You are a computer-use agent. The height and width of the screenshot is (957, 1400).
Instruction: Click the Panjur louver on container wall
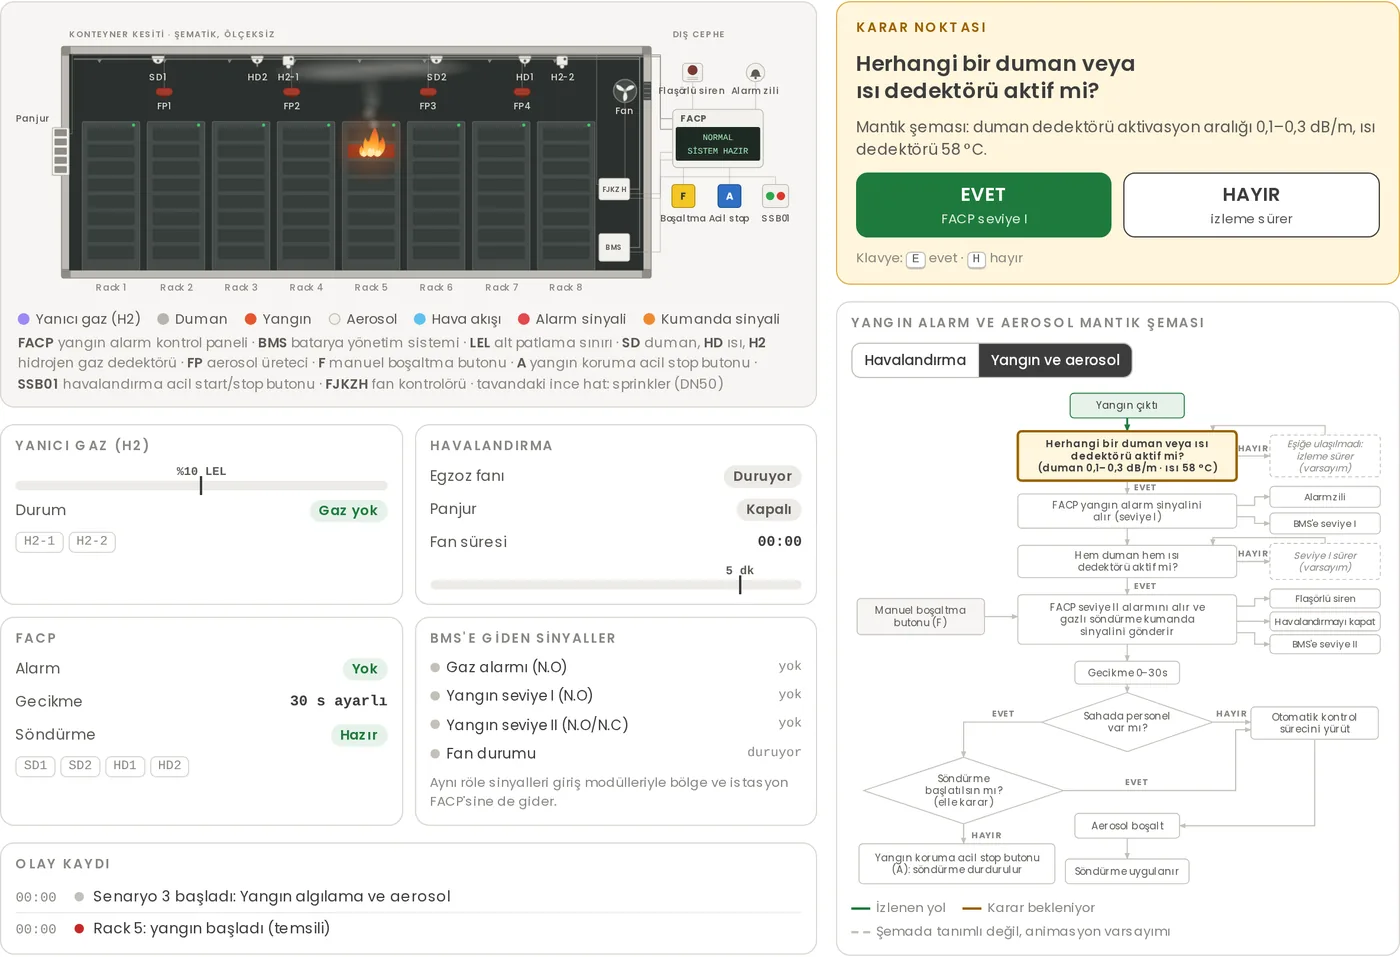(x=61, y=151)
